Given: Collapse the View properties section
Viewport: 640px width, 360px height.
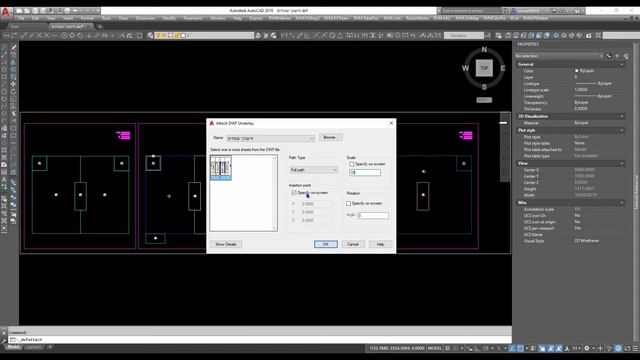Looking at the screenshot, I should point(622,163).
